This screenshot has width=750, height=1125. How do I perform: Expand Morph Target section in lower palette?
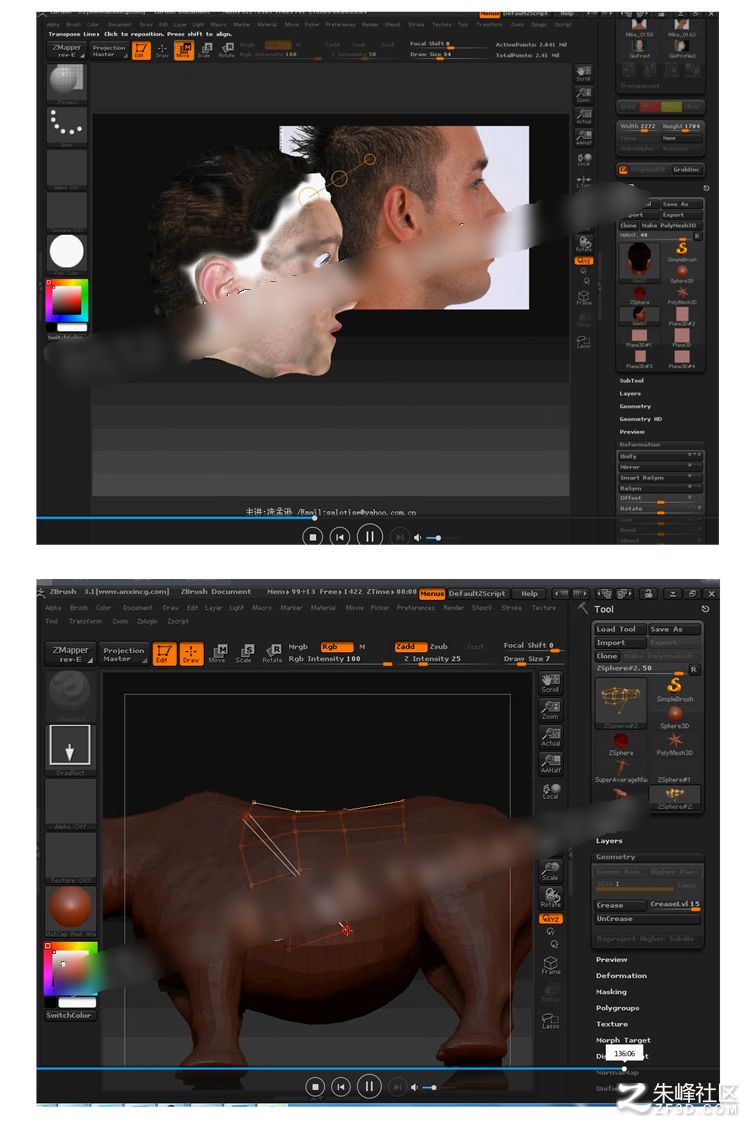pyautogui.click(x=623, y=1040)
